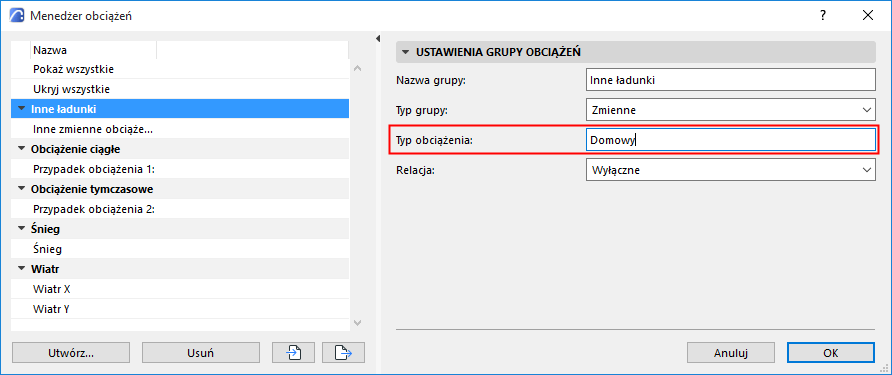The height and width of the screenshot is (375, 892).
Task: Click the Nazwa column header
Action: tap(94, 50)
